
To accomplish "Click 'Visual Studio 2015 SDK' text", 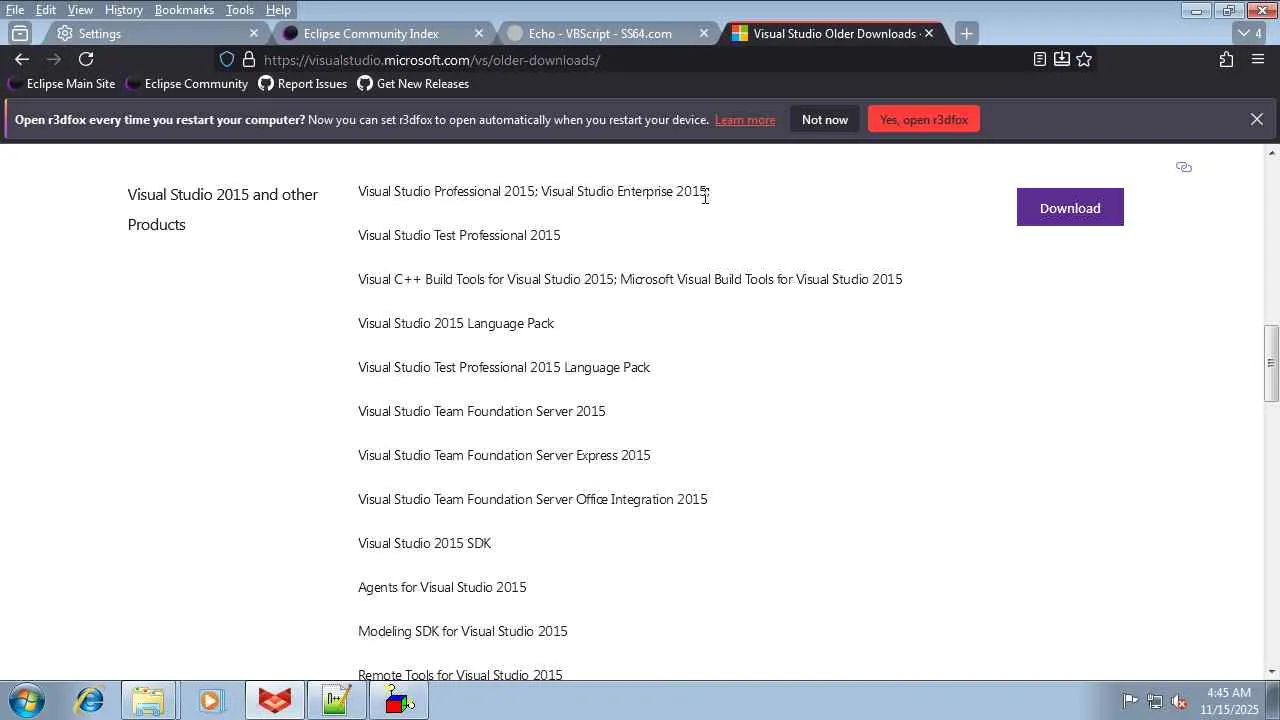I will [x=425, y=543].
